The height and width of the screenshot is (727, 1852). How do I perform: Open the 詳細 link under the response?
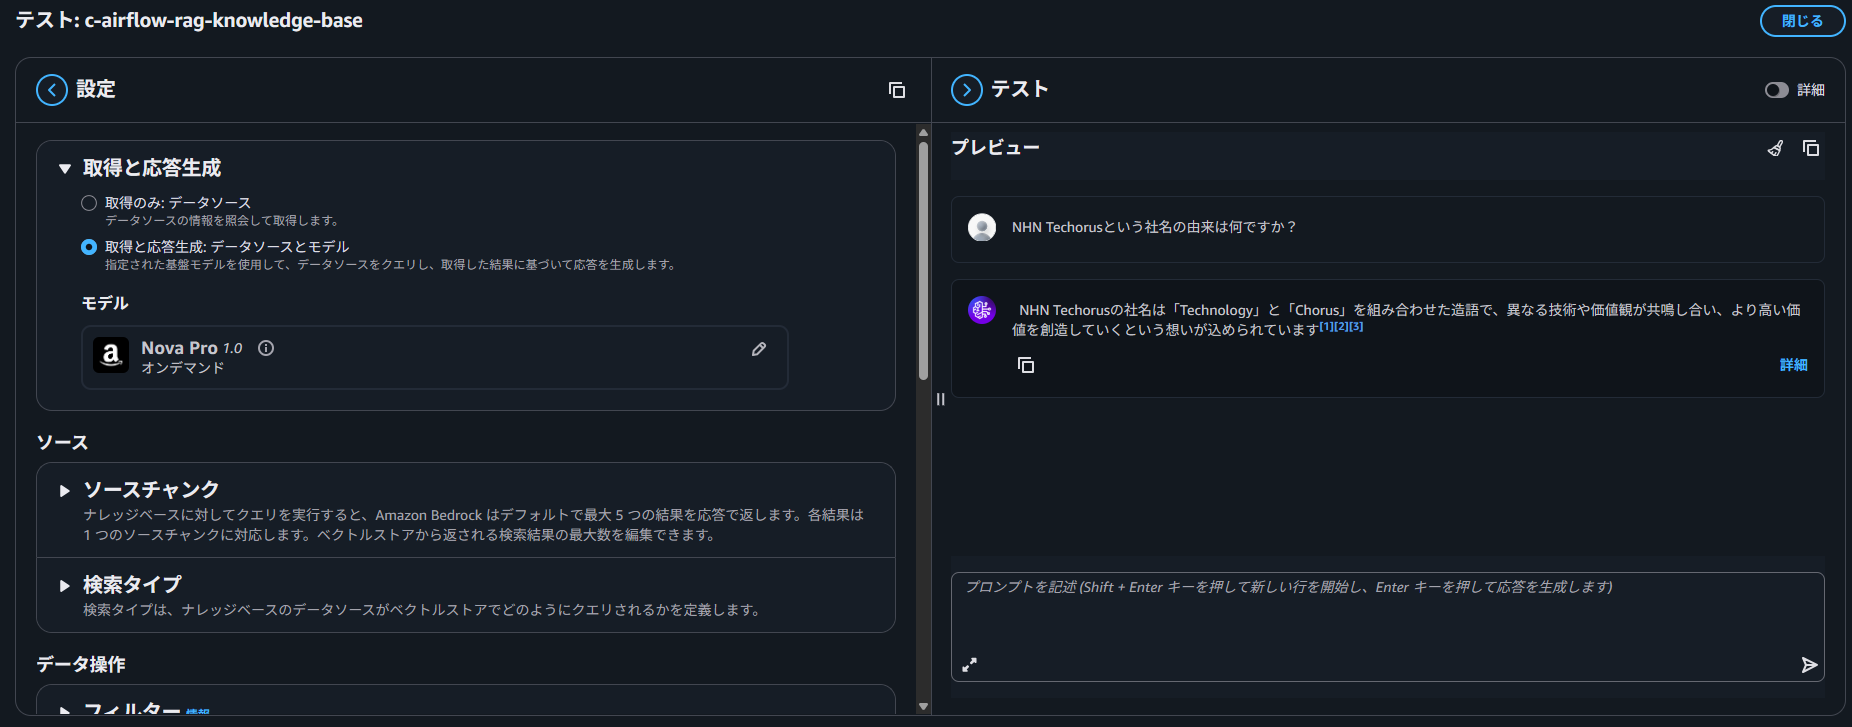pyautogui.click(x=1793, y=365)
